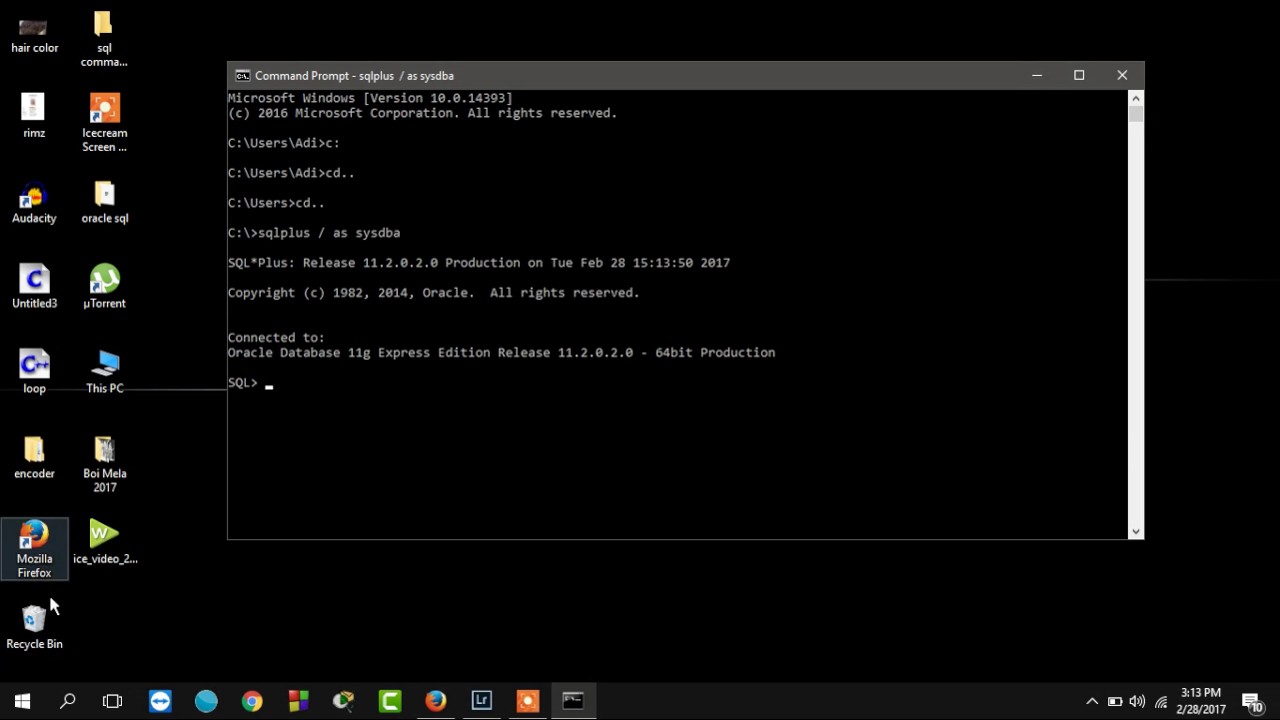Open This PC desktop icon

[x=104, y=372]
